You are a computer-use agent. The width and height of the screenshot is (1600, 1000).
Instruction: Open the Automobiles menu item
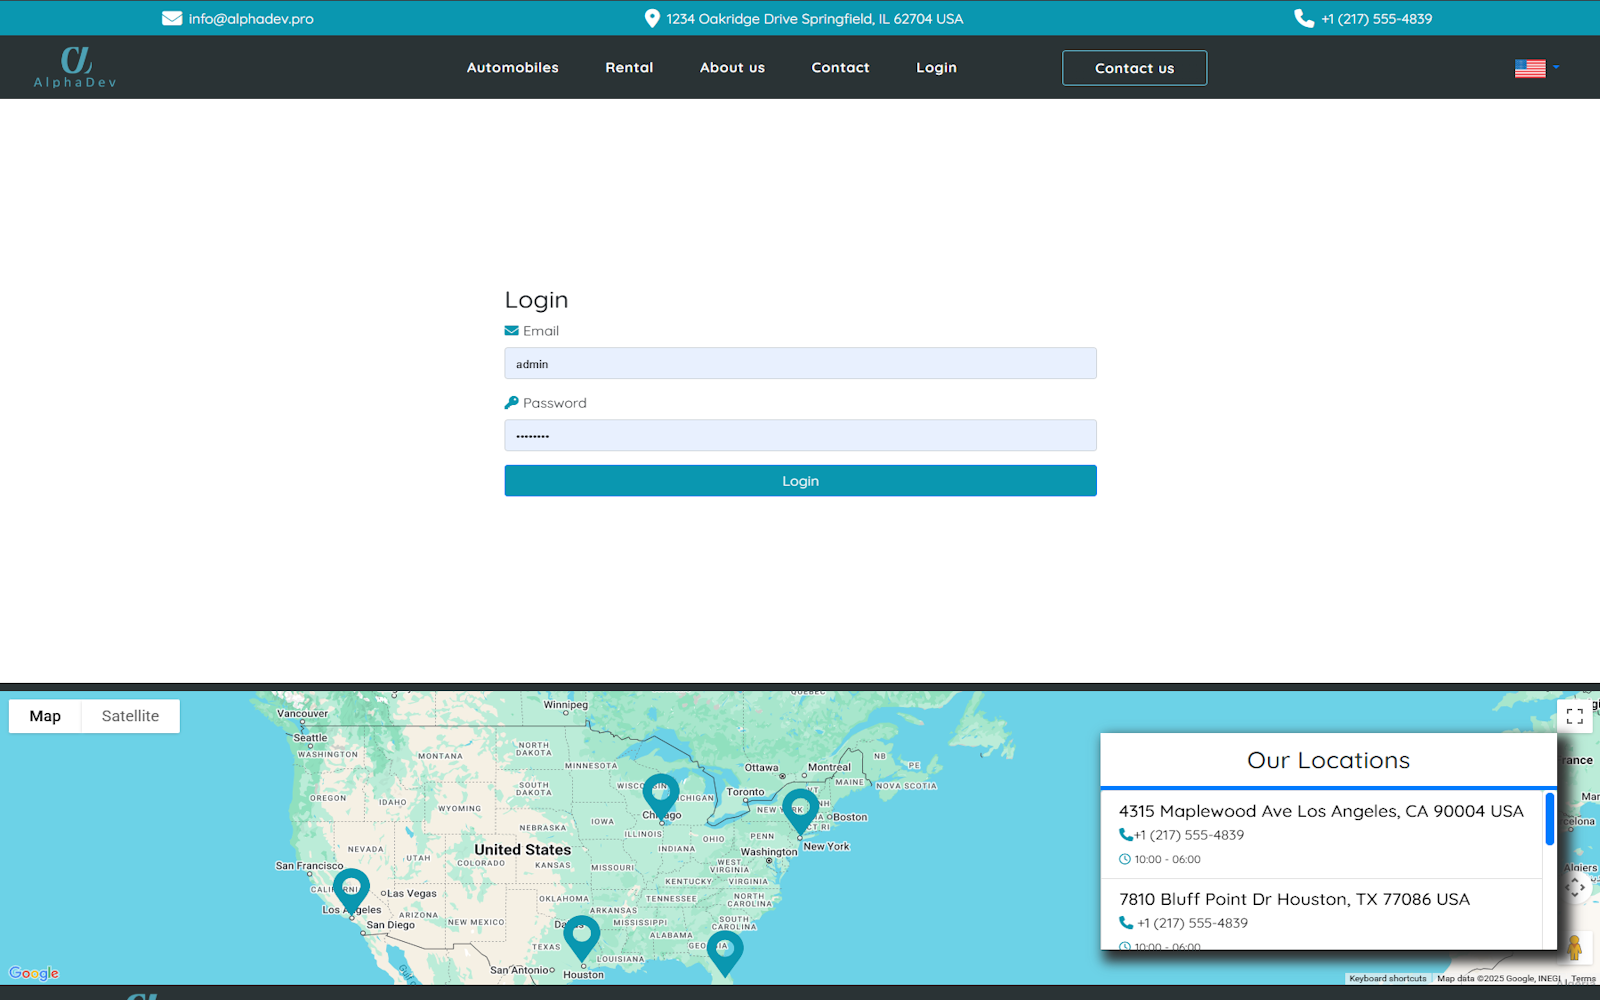click(x=512, y=68)
